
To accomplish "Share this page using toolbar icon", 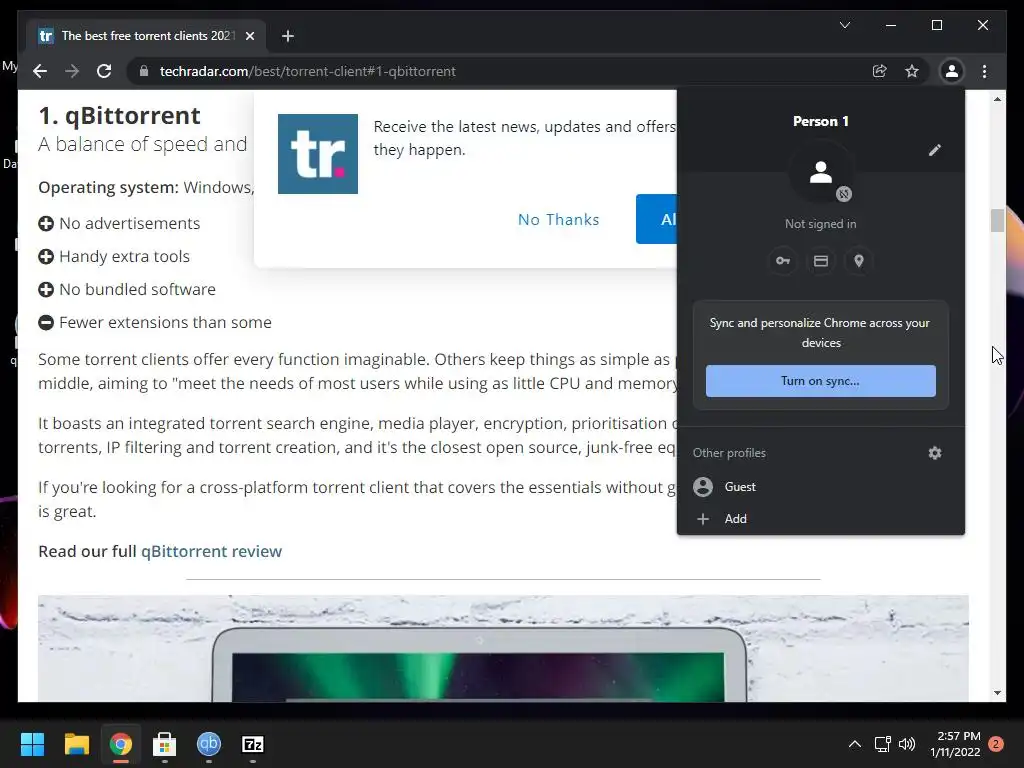I will 880,71.
